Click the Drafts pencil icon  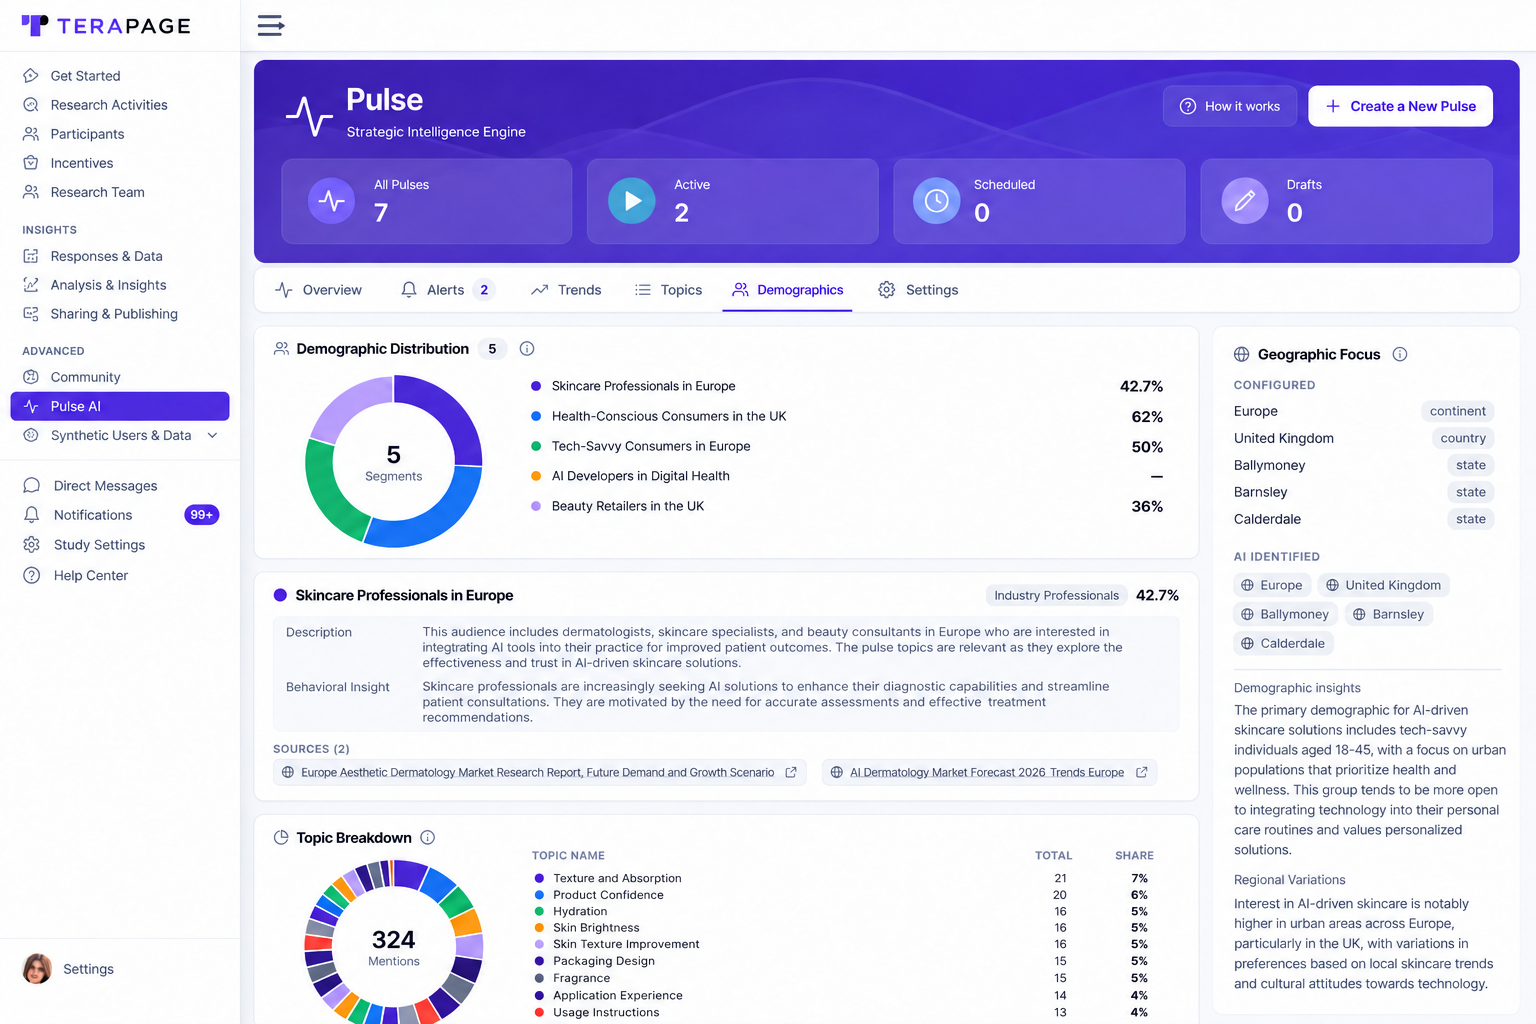[1245, 201]
